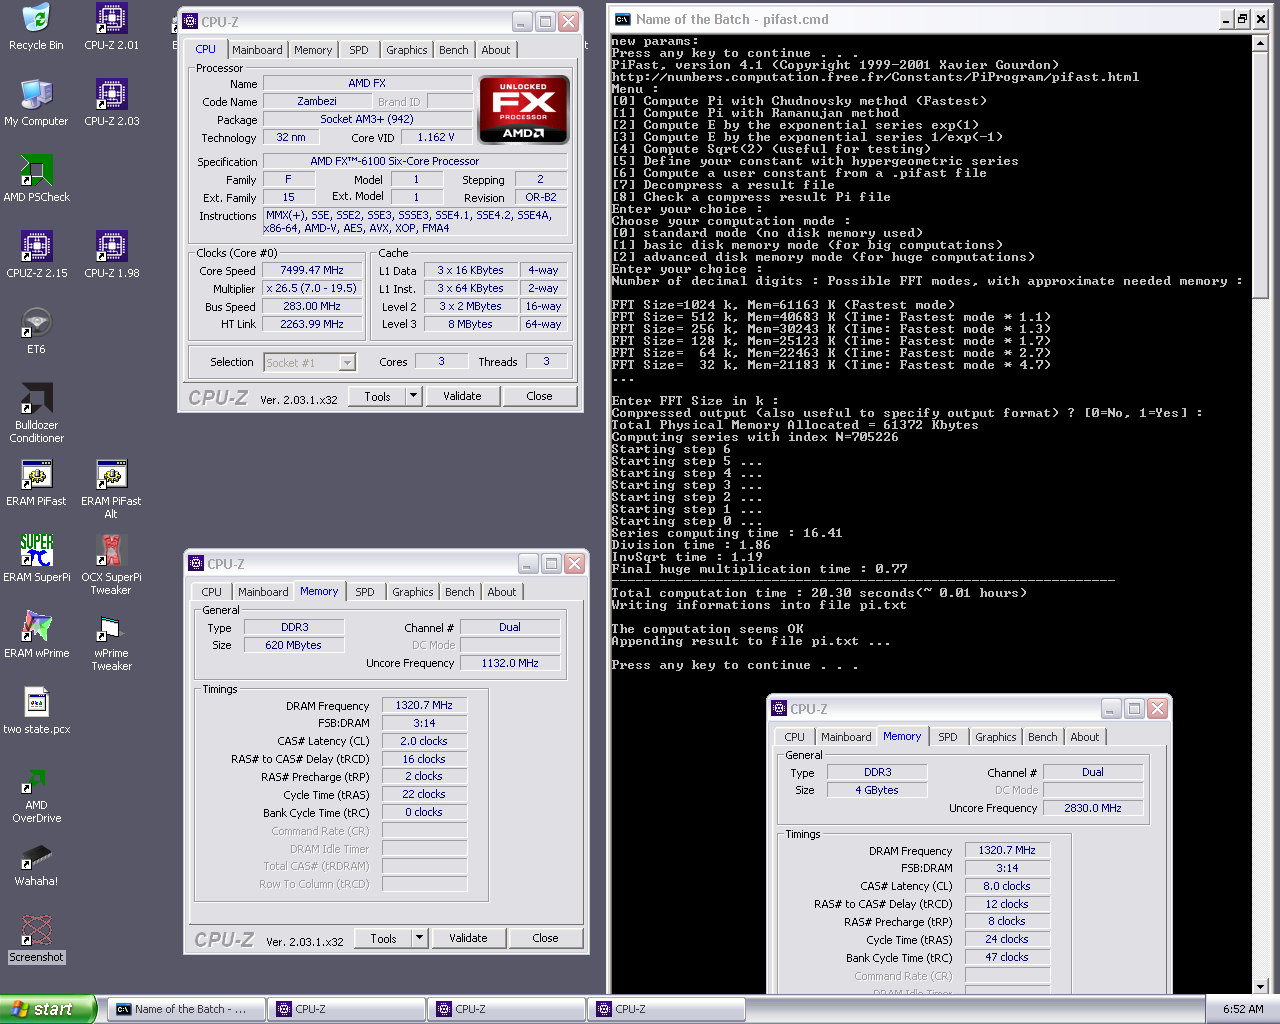Click Validate in the top CPU-Z window
This screenshot has height=1024, width=1280.
[x=462, y=396]
